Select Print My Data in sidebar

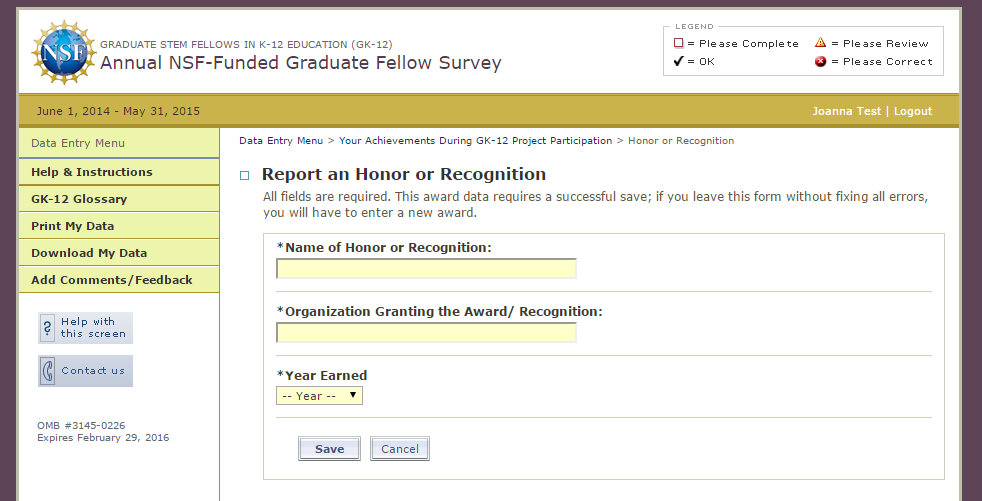pyautogui.click(x=72, y=226)
